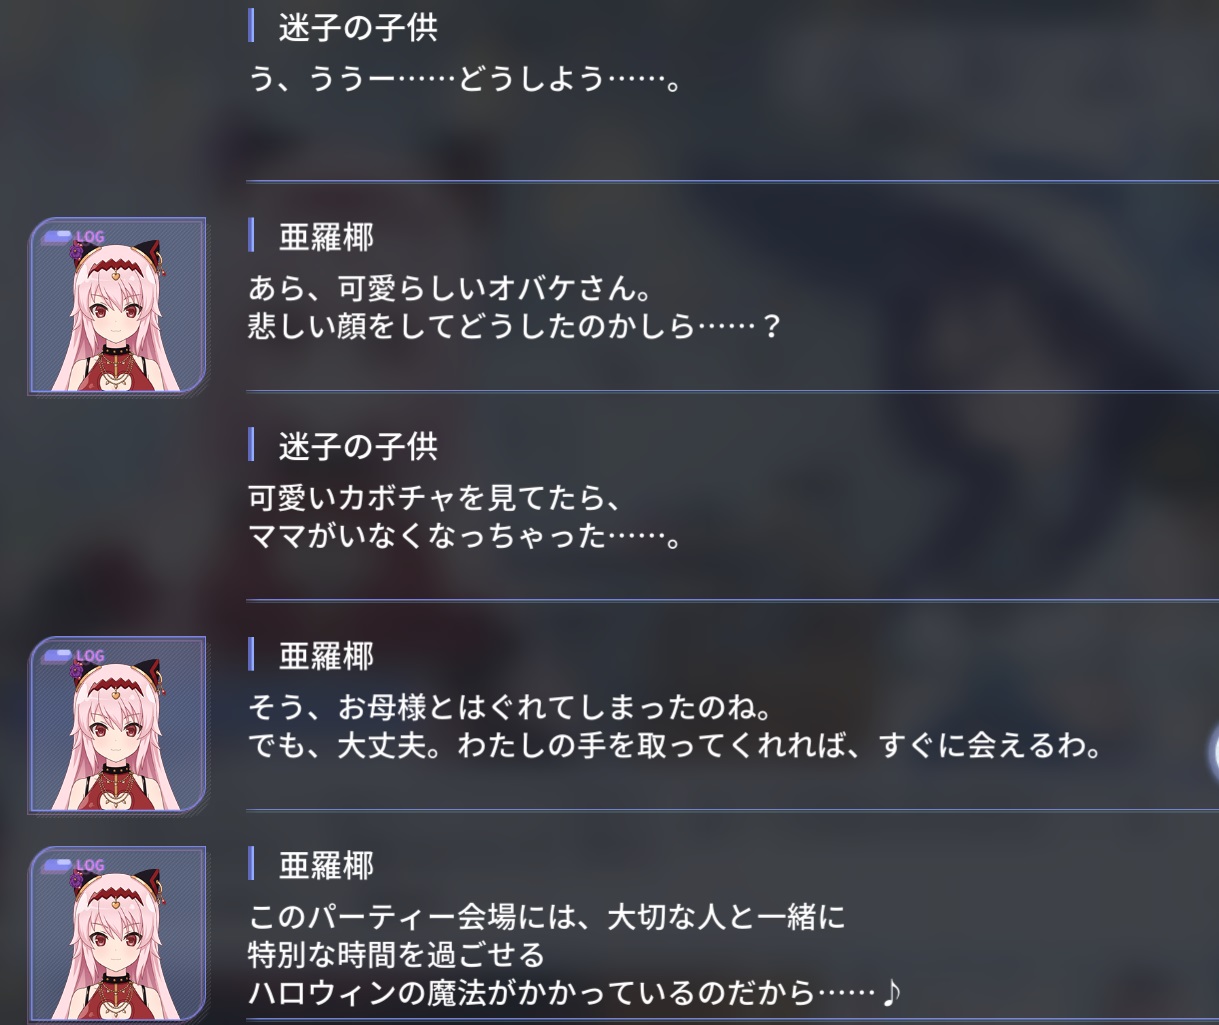Tap 亜羅椰's portrait beside the ハロウィン line

(x=118, y=934)
